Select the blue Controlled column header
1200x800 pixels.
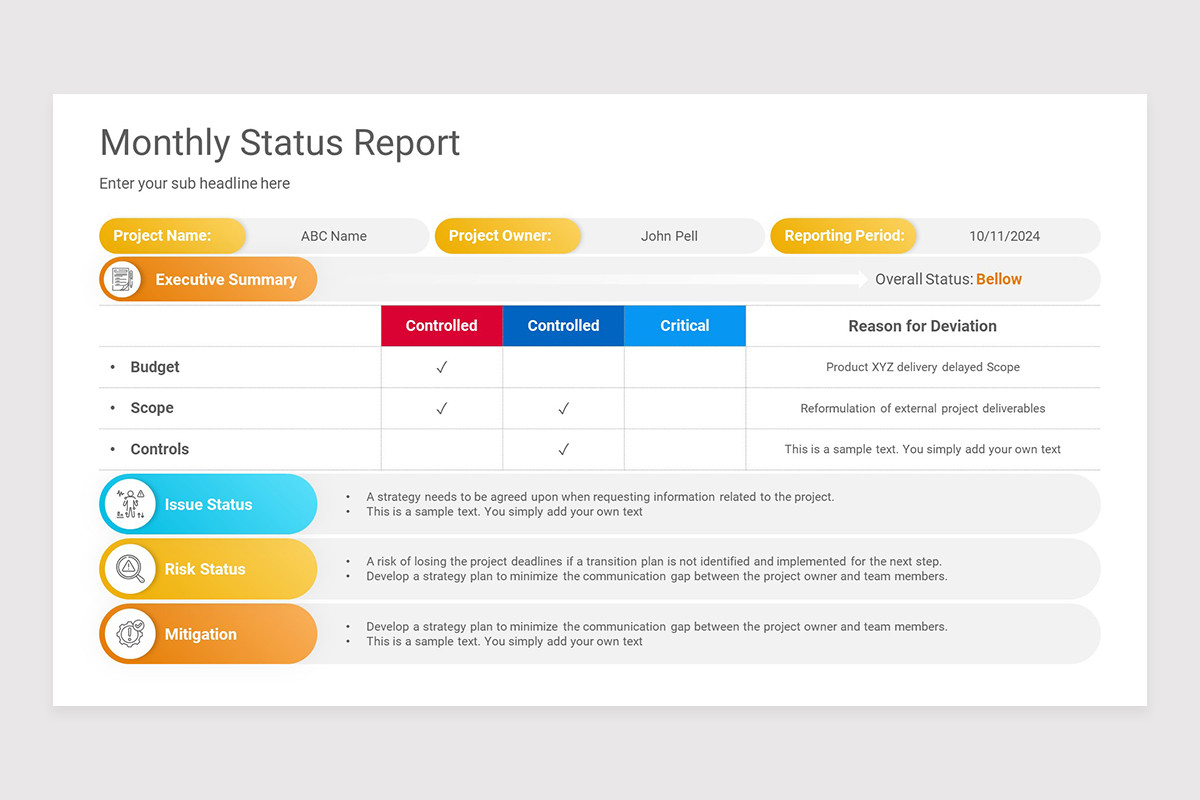click(x=563, y=325)
